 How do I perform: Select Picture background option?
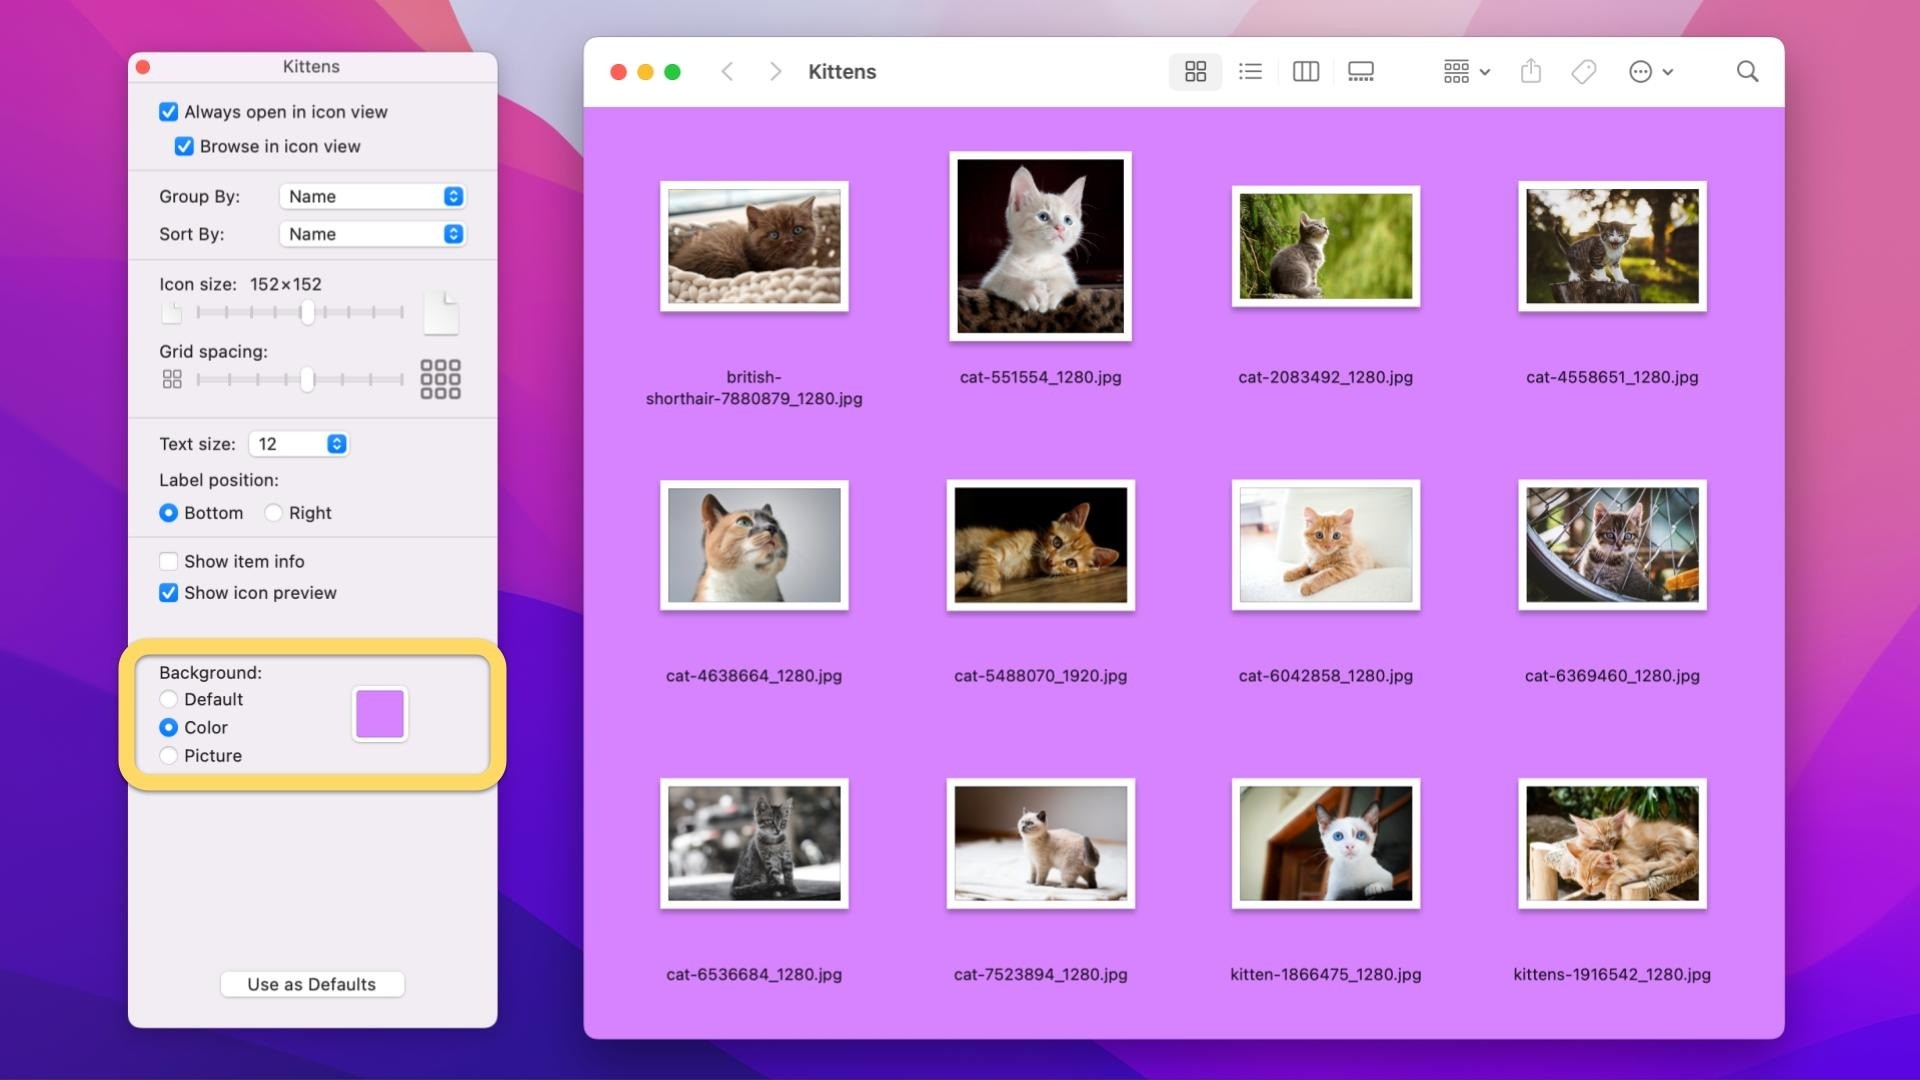pos(169,756)
